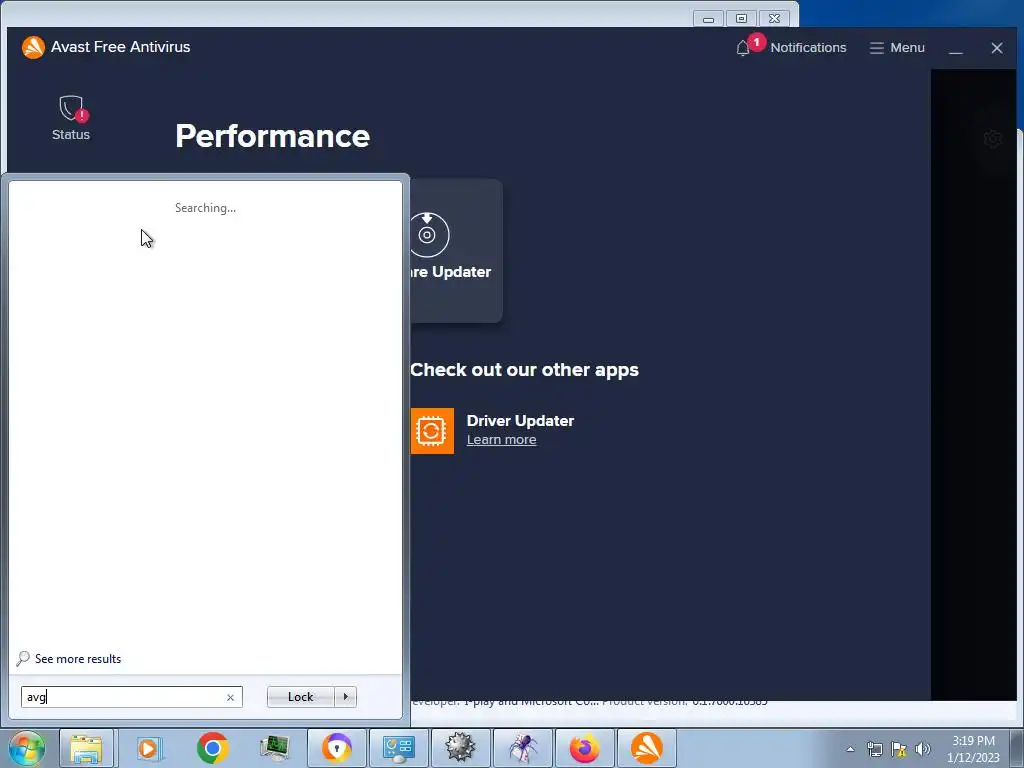The width and height of the screenshot is (1024, 768).
Task: Maximize the background window behind Avast
Action: pyautogui.click(x=741, y=18)
